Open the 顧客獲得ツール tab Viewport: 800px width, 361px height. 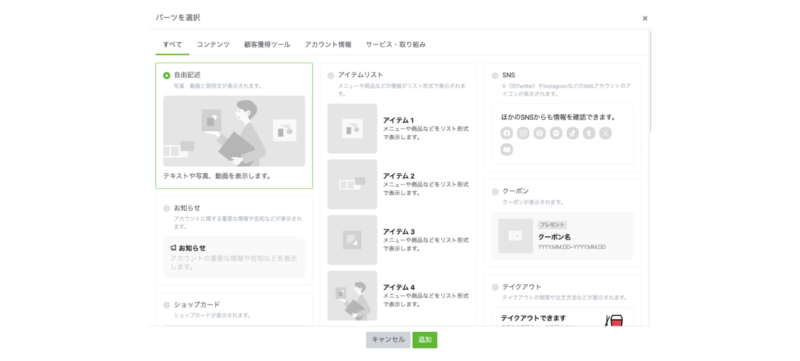click(x=267, y=44)
